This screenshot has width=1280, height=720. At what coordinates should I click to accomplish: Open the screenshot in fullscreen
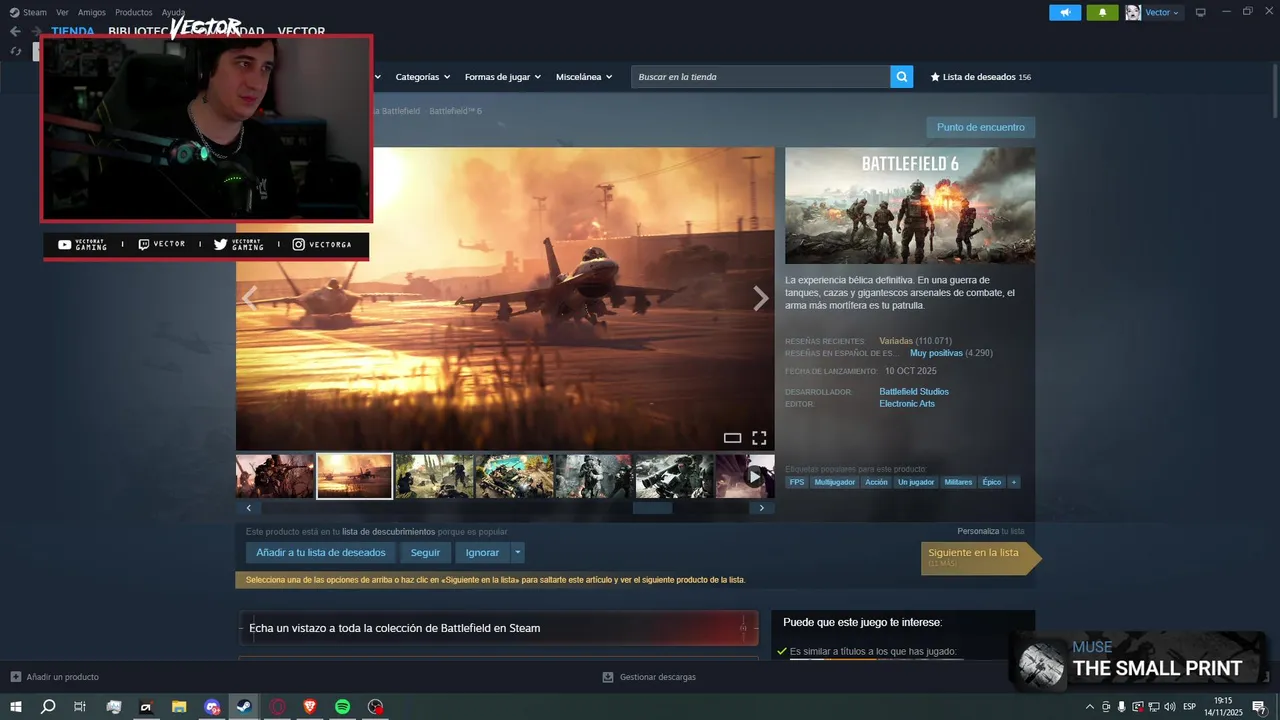[x=759, y=438]
